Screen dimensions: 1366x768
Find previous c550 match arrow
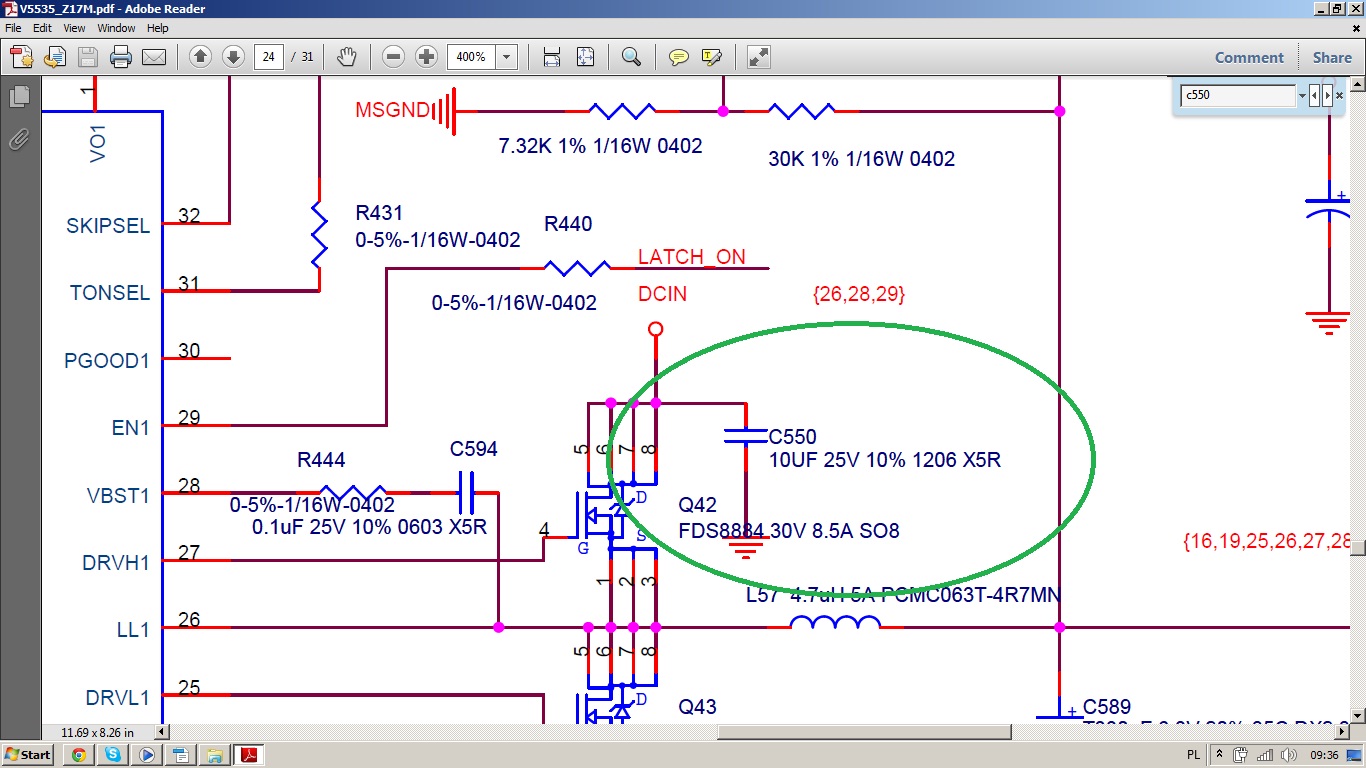[x=1315, y=96]
